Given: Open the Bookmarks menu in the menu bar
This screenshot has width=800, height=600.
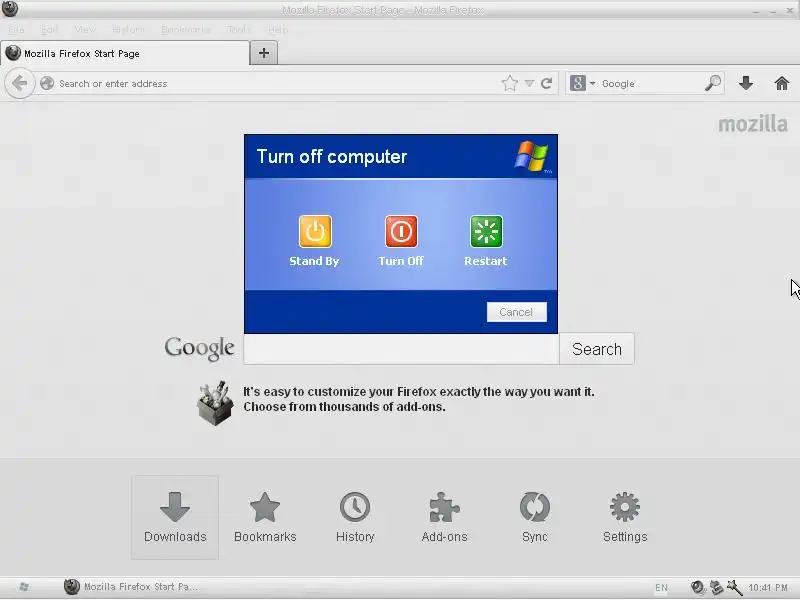Looking at the screenshot, I should 186,30.
